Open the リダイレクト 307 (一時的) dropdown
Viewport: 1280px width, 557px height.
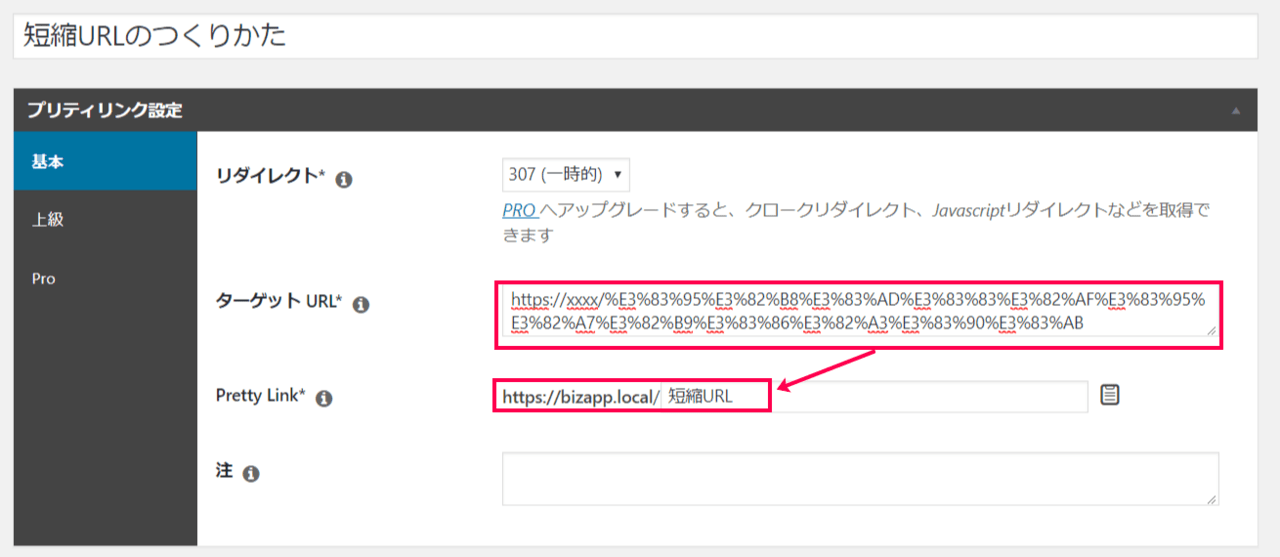pos(565,174)
